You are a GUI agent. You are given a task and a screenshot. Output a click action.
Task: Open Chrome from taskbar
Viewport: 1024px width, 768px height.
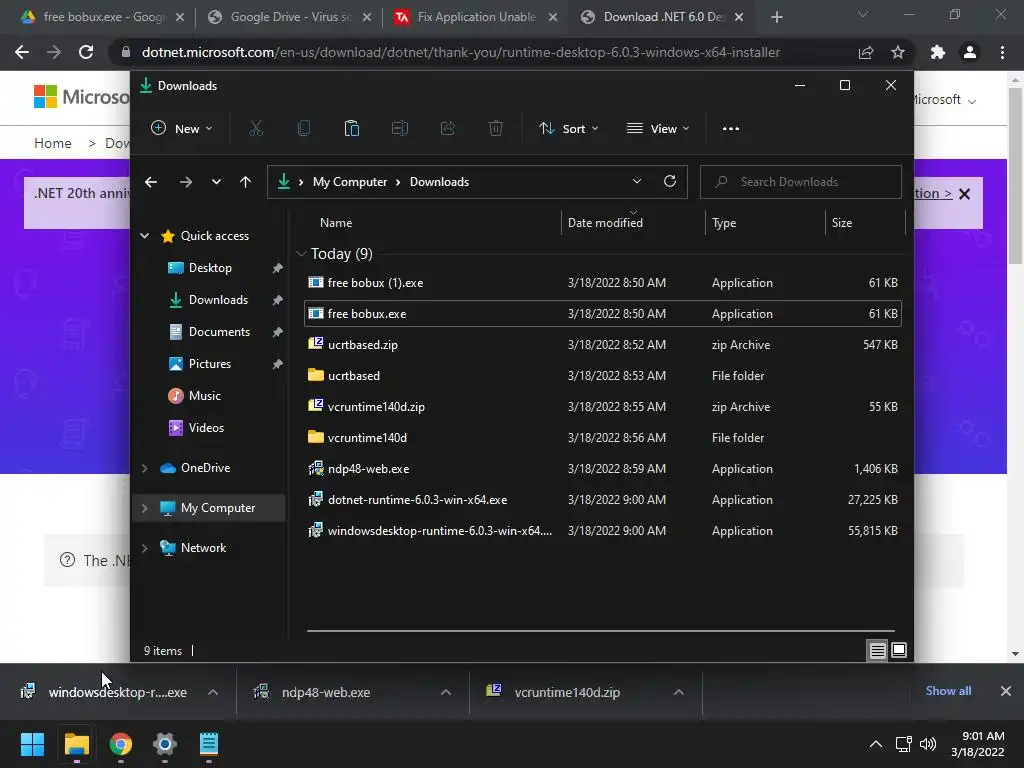click(x=121, y=744)
